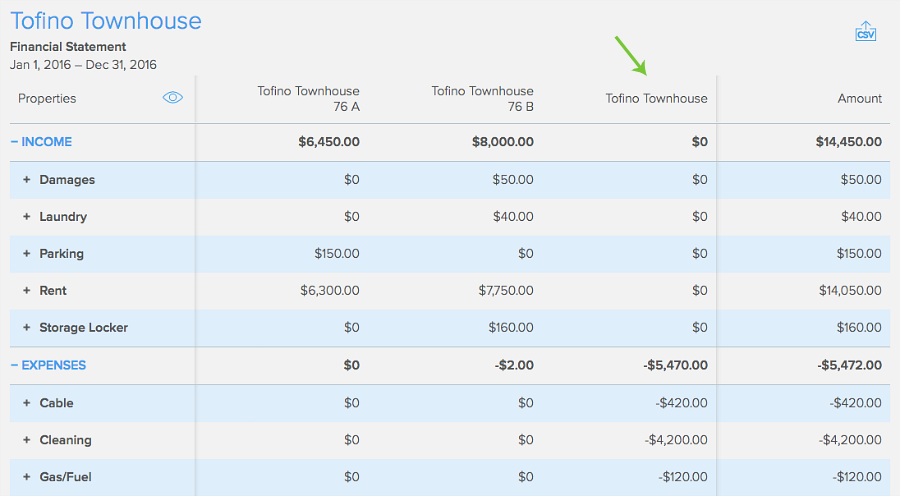Viewport: 900px width, 496px height.
Task: Expand the Rent row plus icon
Action: [x=26, y=290]
